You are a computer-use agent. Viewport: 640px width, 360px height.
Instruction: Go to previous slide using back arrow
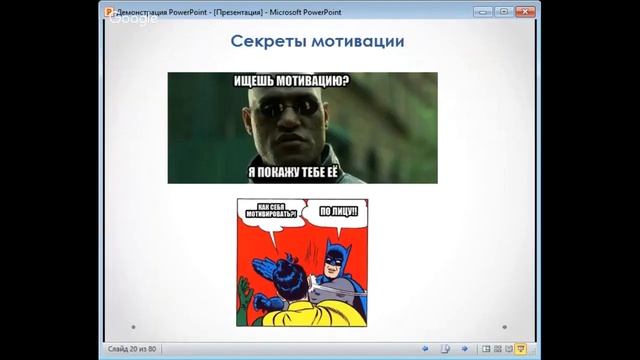(425, 349)
